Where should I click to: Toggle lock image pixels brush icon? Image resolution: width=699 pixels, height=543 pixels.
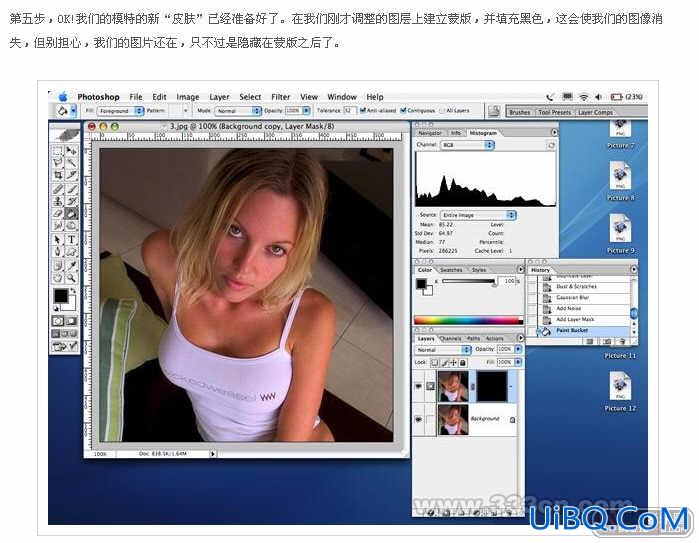point(444,362)
